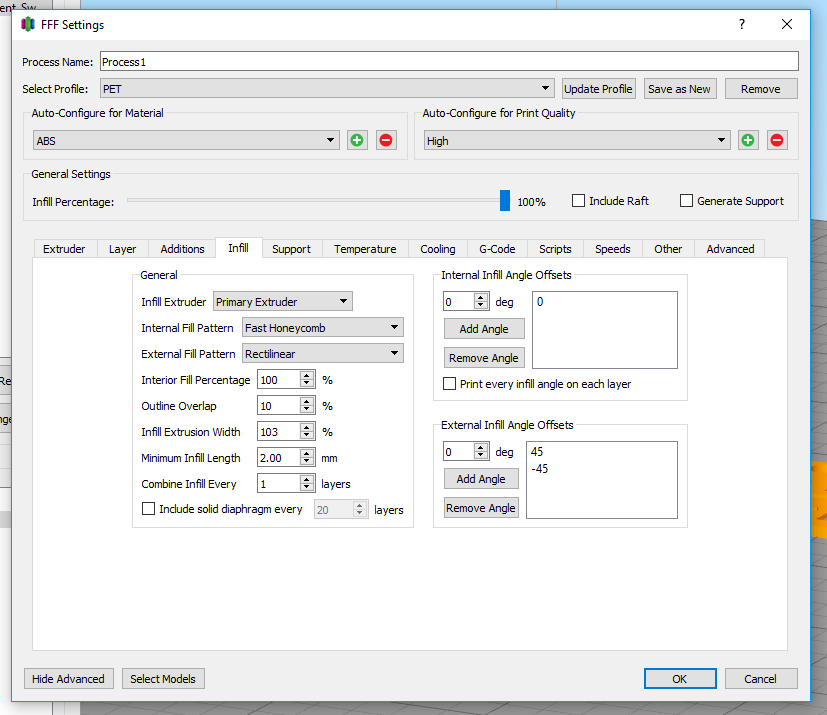Click the Infill Extrusion Width value field
827x715 pixels.
tap(279, 432)
